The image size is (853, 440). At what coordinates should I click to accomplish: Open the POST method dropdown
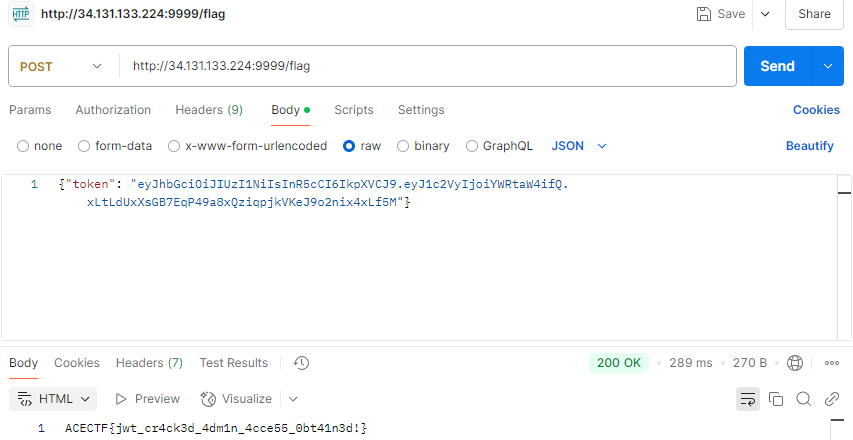click(61, 66)
